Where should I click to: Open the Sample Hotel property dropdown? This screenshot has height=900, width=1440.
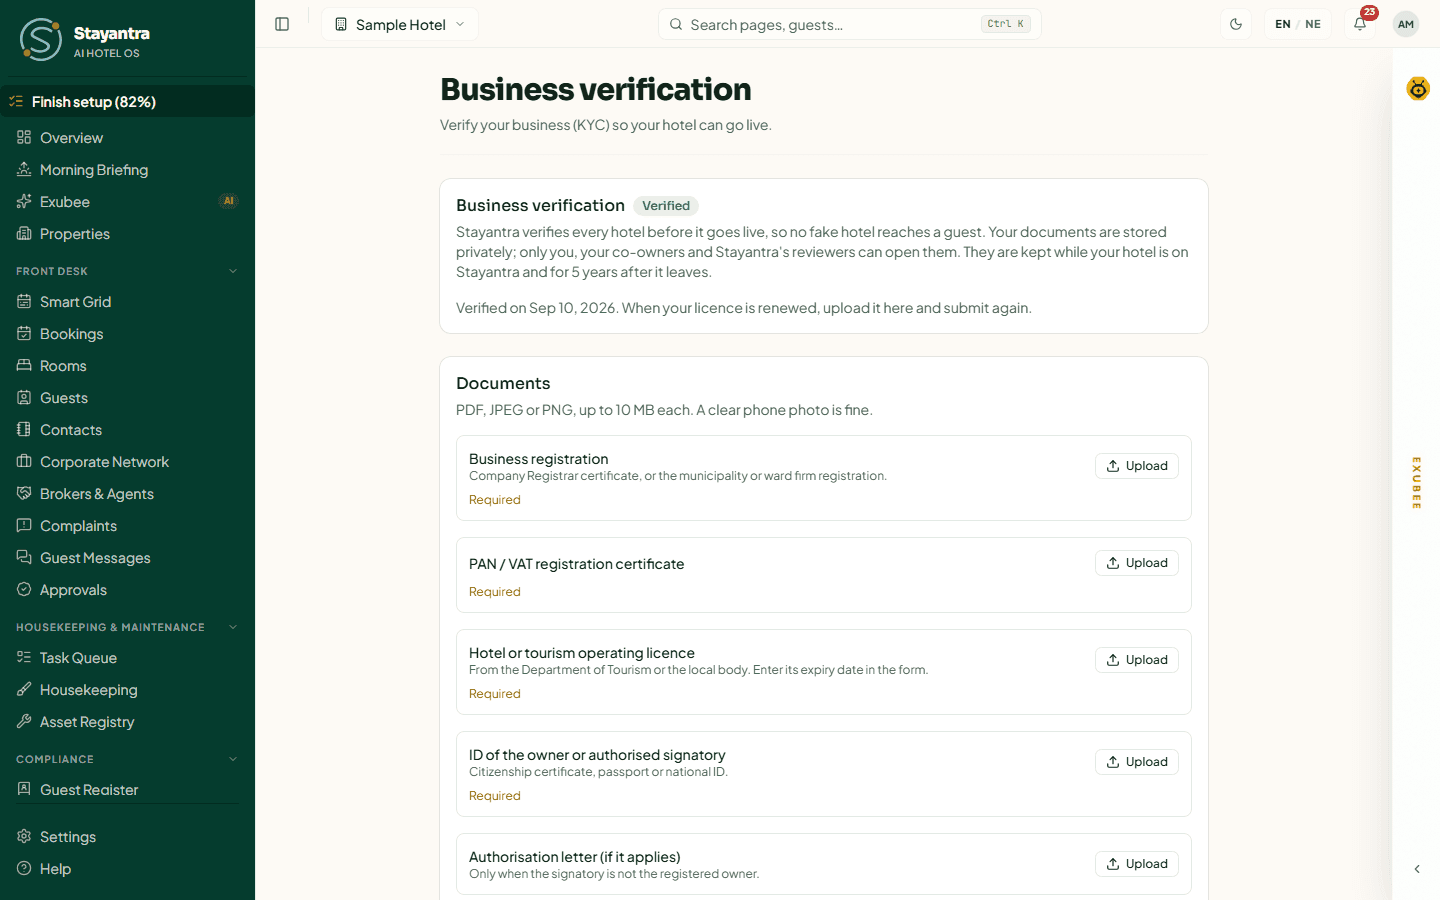point(400,24)
